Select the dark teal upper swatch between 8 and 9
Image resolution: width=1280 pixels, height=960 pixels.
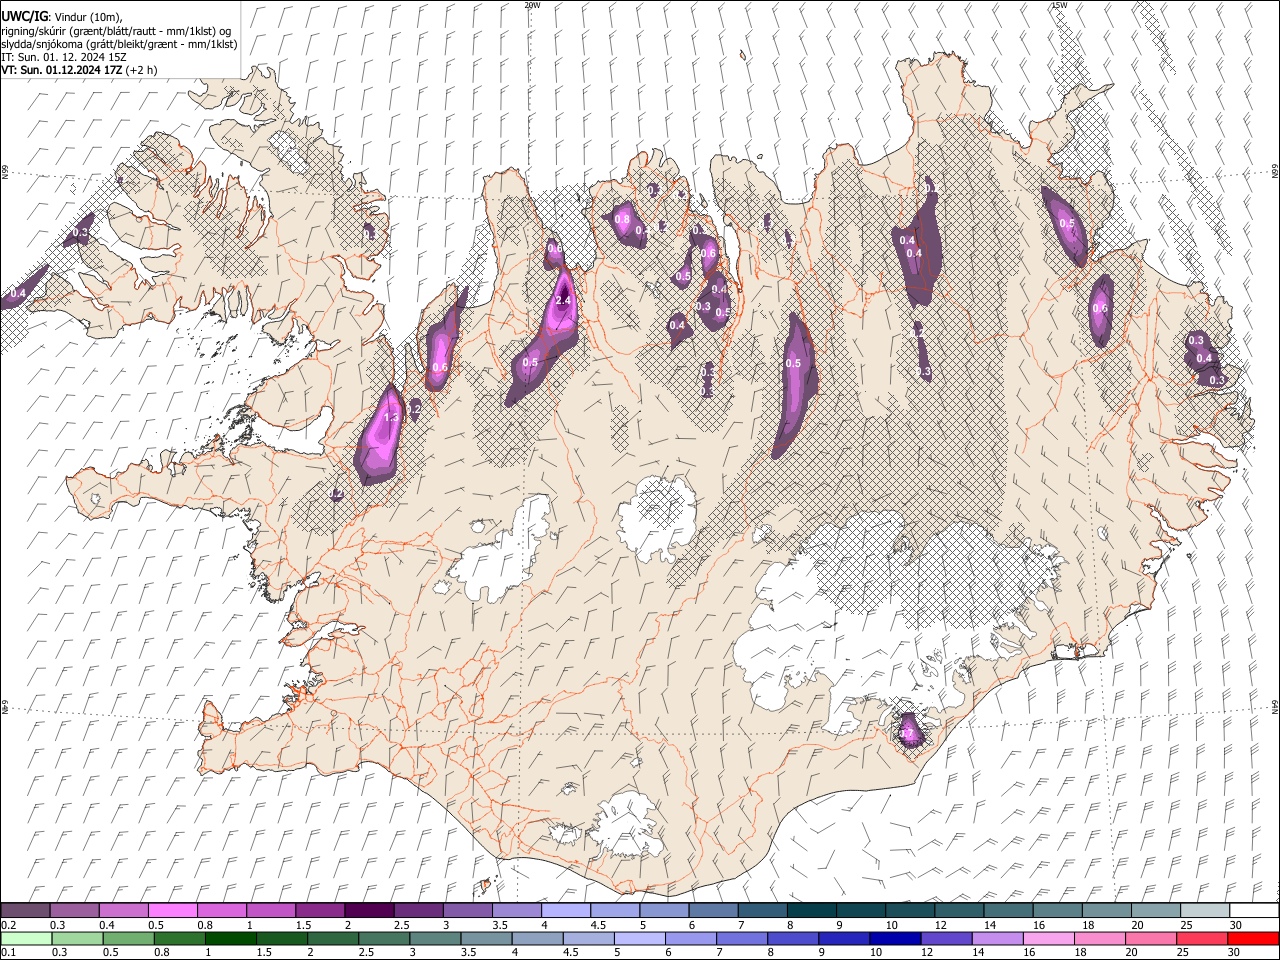point(811,910)
